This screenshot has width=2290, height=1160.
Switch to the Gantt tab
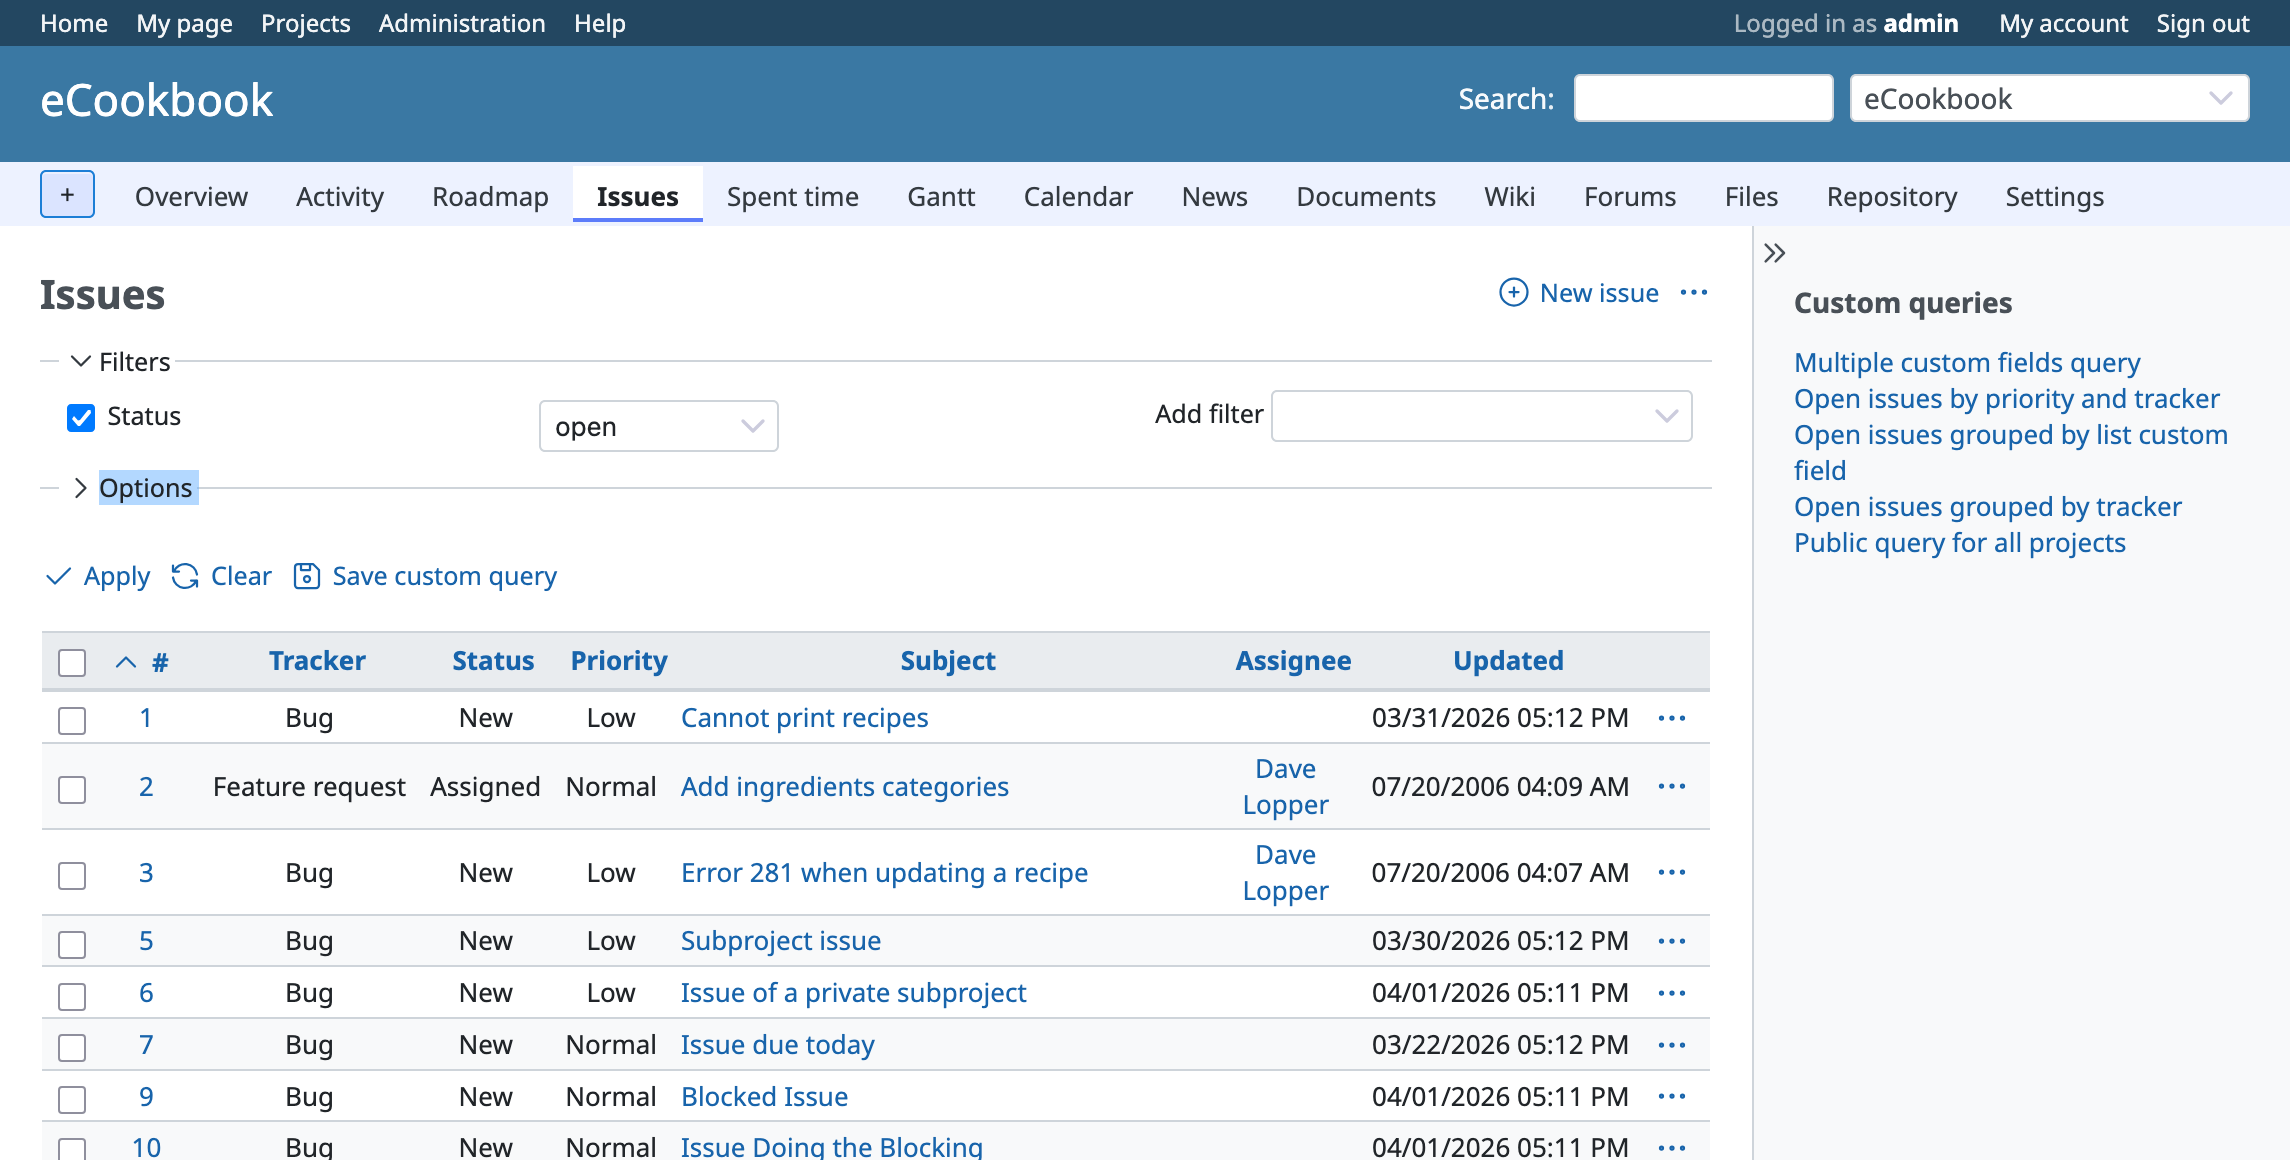click(940, 196)
